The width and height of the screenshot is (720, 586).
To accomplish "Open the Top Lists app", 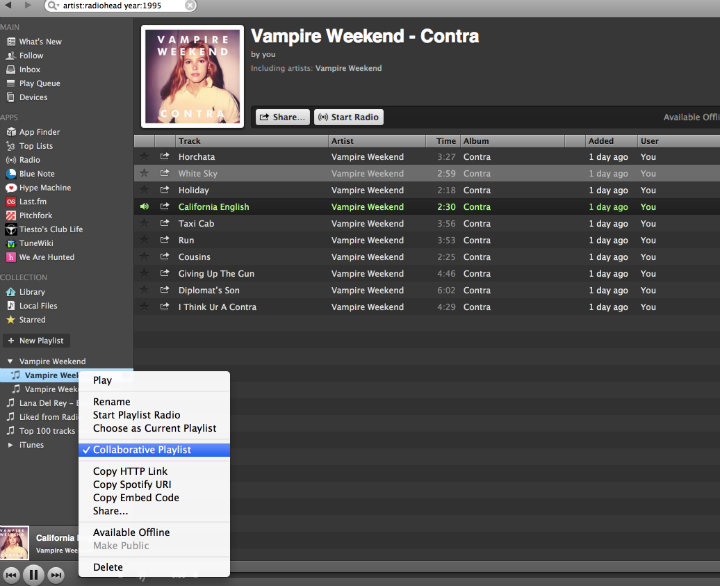I will 29,146.
